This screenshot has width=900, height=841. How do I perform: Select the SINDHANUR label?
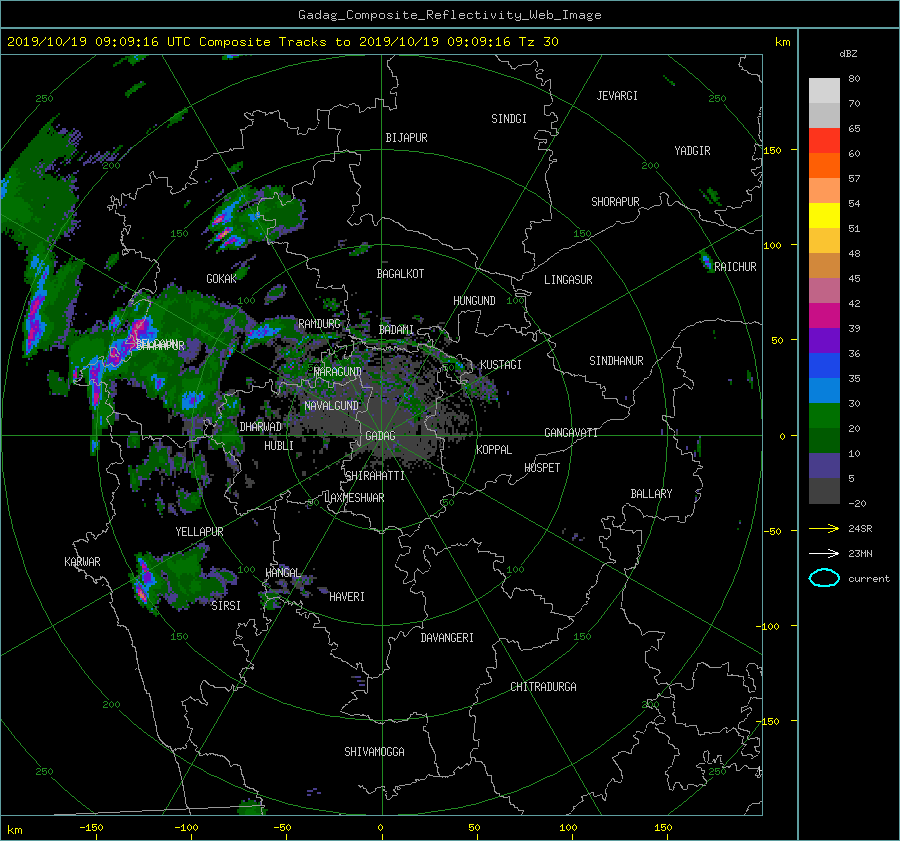click(x=616, y=361)
